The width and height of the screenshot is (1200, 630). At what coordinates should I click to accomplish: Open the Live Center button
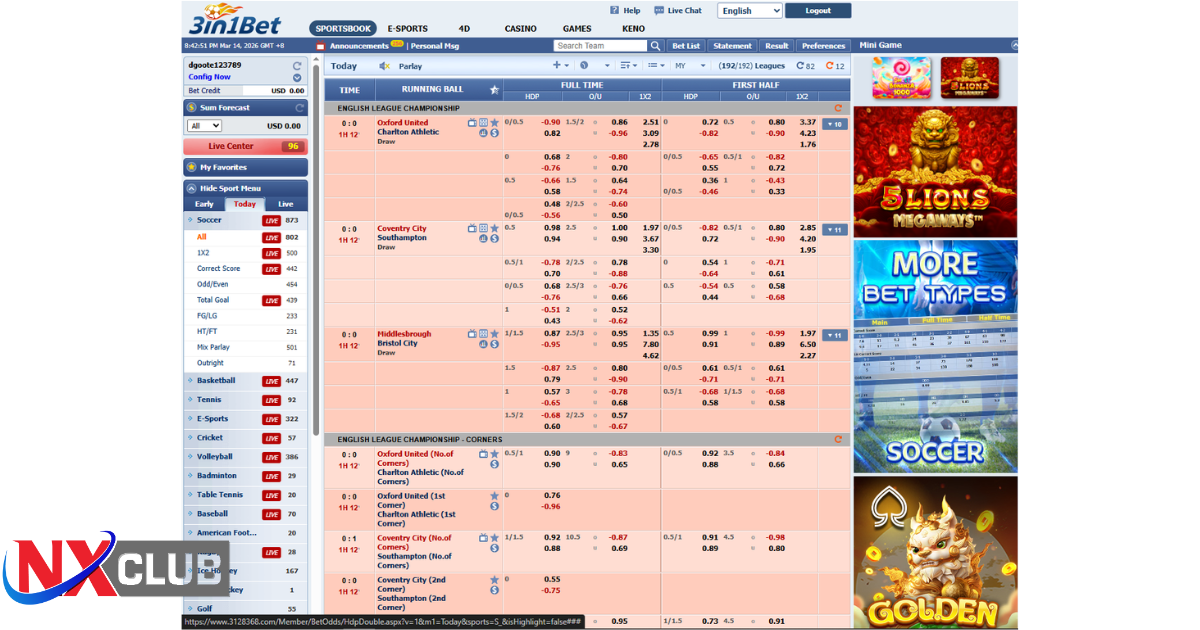coord(245,146)
